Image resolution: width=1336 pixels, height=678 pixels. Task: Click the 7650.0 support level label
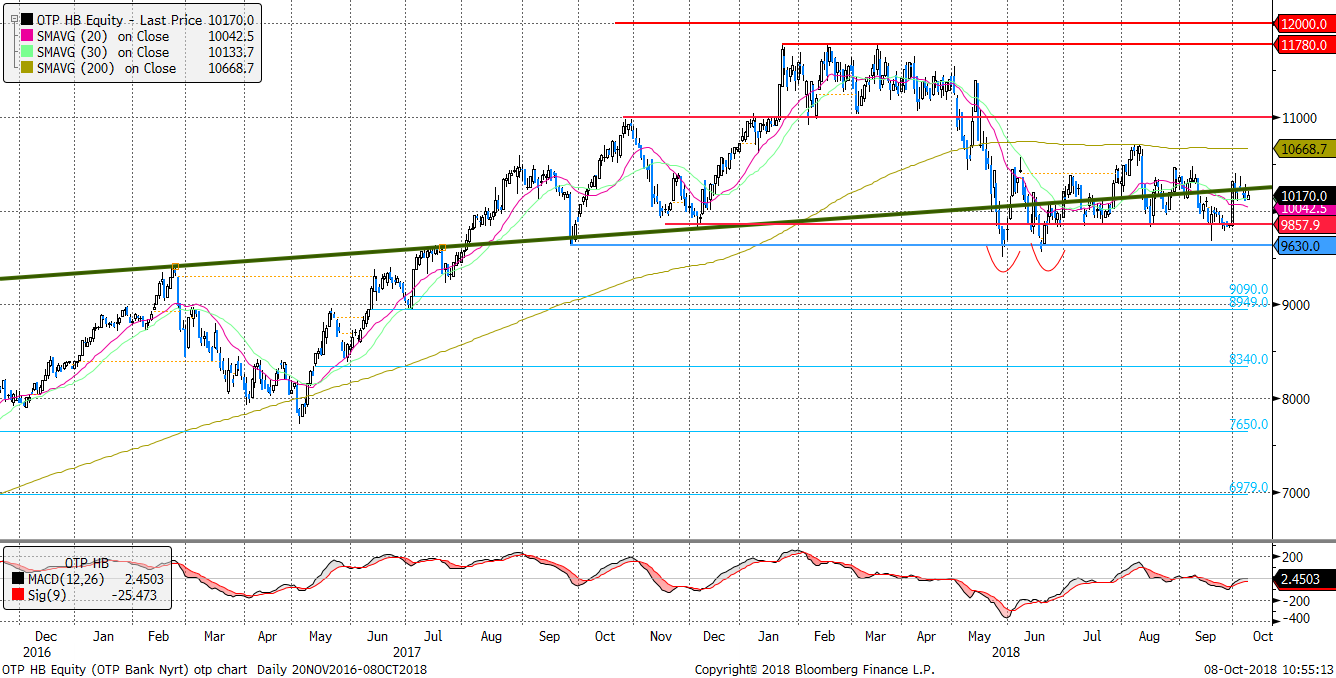(x=1249, y=424)
